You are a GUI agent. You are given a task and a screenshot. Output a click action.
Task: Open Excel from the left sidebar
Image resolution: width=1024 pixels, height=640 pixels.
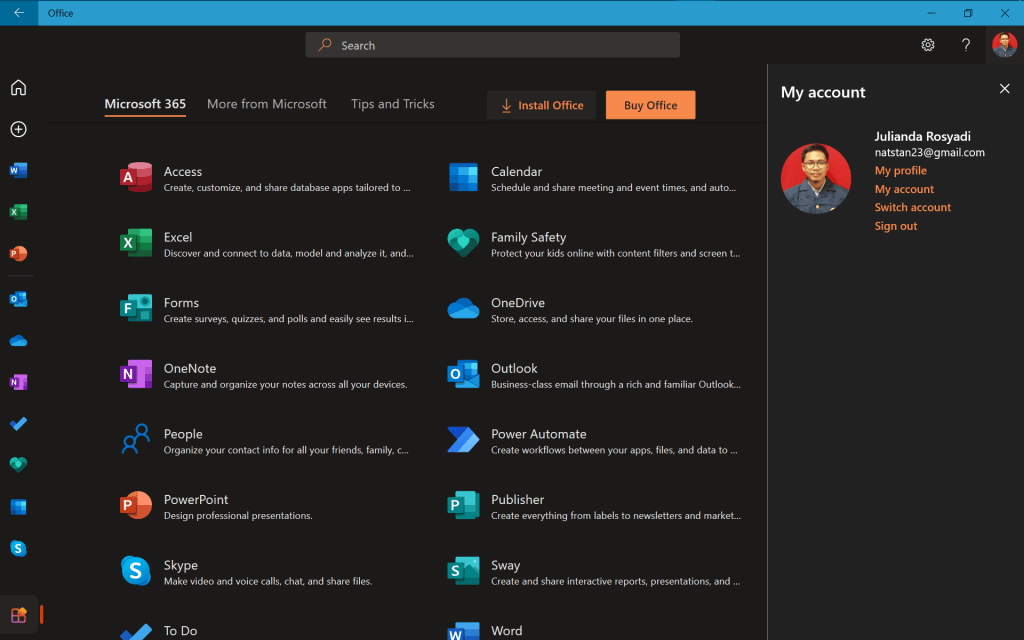click(18, 212)
